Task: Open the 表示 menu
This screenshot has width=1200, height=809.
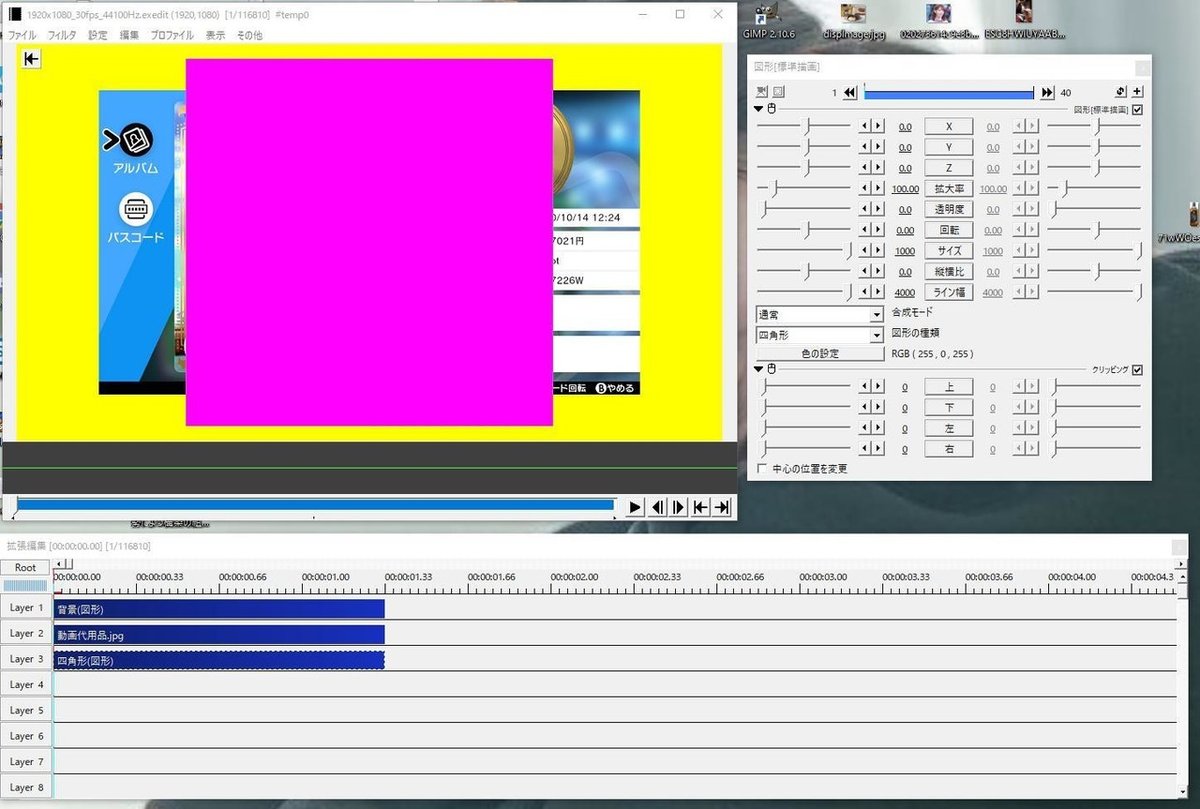Action: 215,35
